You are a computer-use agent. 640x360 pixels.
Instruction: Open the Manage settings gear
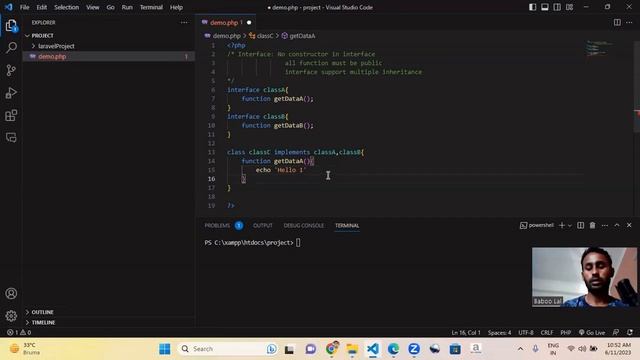(11, 316)
